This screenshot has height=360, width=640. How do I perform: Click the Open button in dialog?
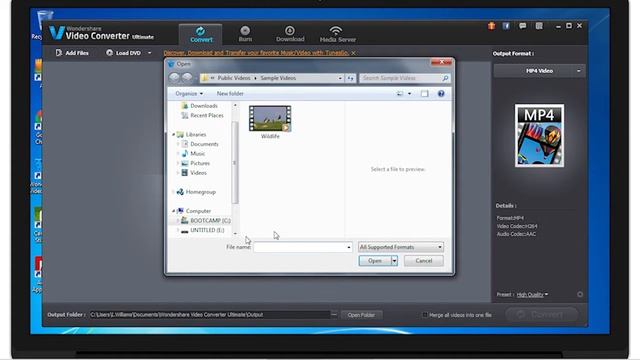click(375, 261)
